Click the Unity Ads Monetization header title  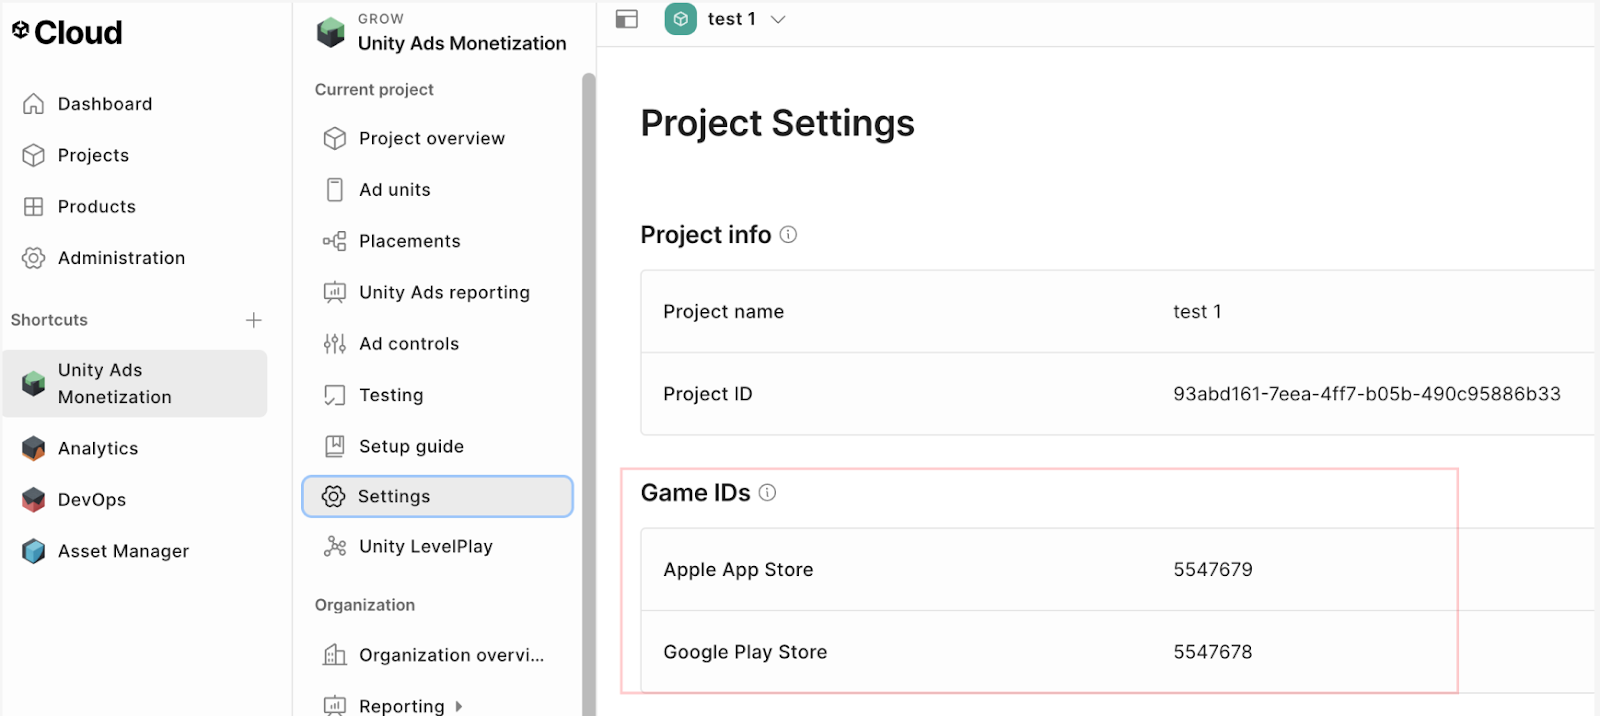click(462, 43)
